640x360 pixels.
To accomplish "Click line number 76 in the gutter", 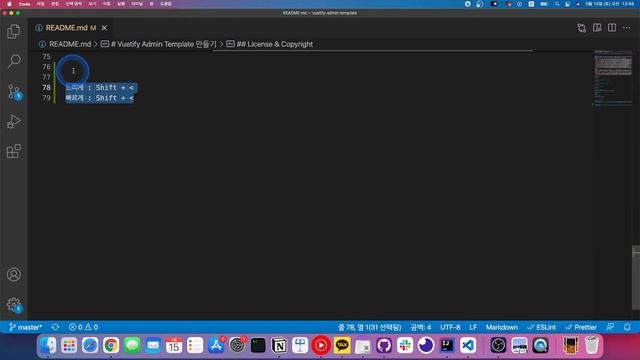I will (47, 67).
